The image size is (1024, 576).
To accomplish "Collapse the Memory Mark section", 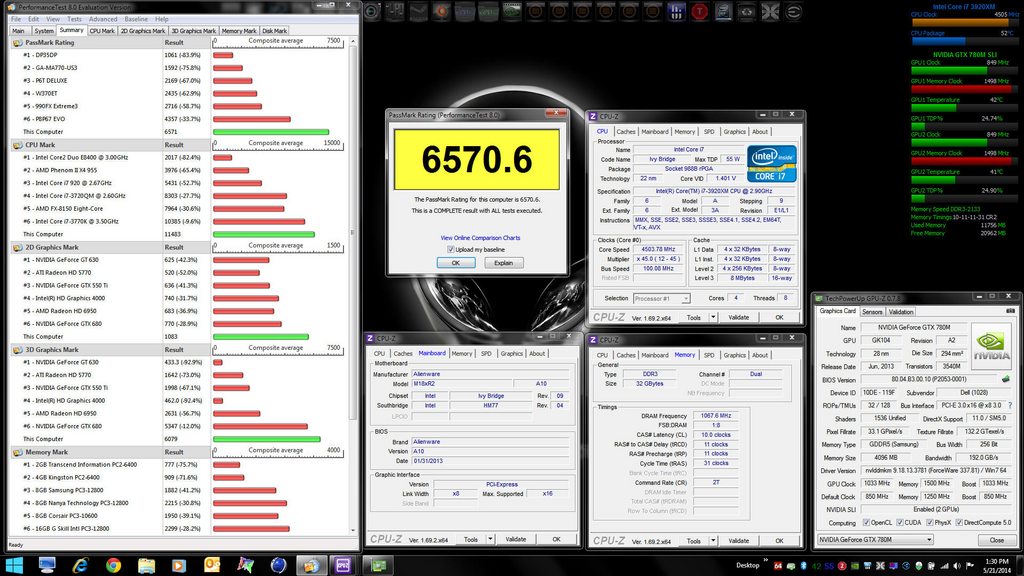I will pos(17,452).
